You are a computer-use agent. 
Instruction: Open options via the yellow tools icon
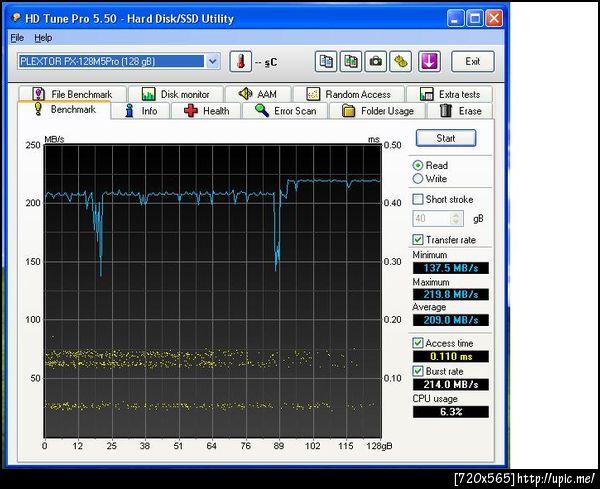pos(401,62)
